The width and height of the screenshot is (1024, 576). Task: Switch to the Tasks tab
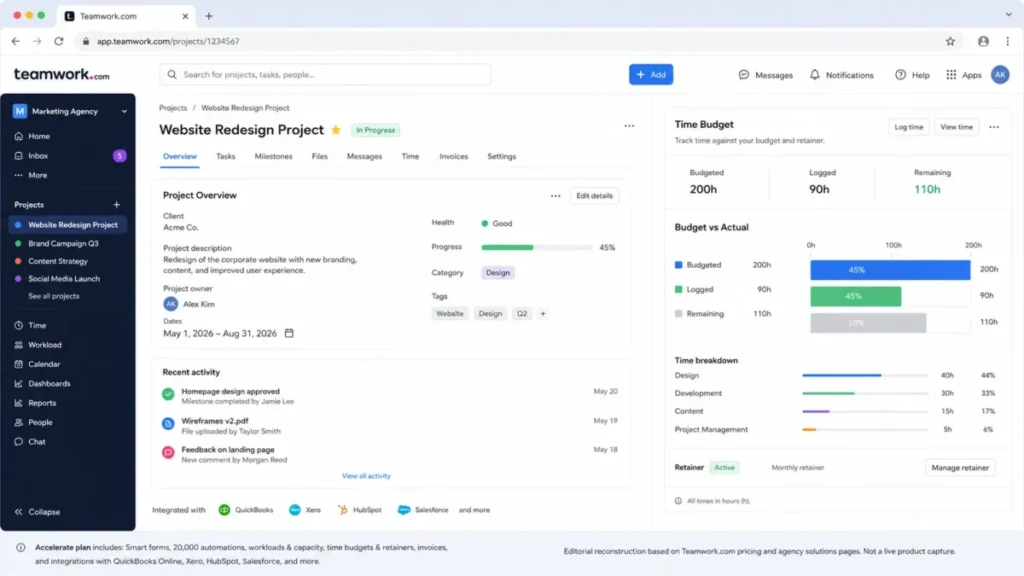(x=225, y=157)
